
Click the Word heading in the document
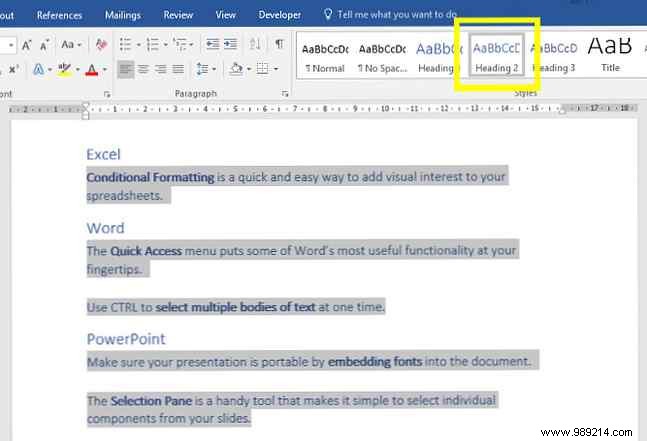[105, 228]
